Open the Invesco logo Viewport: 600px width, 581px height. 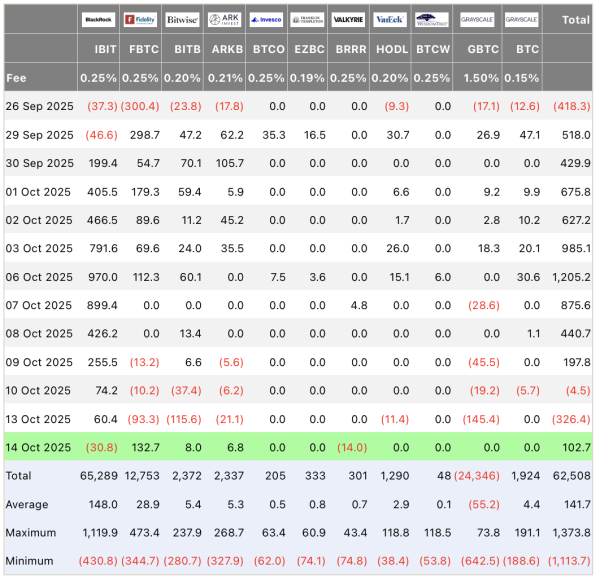[x=266, y=19]
